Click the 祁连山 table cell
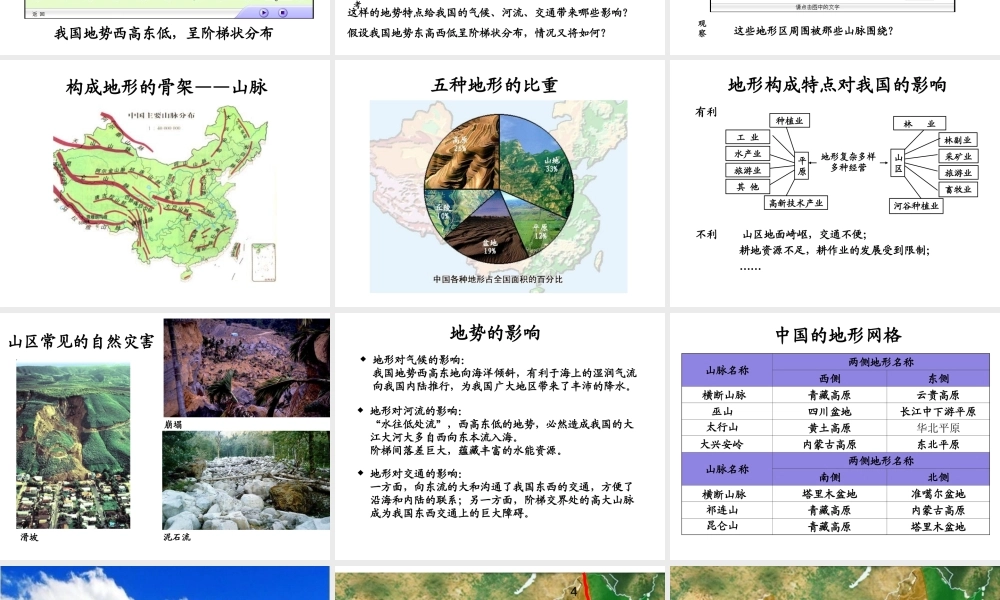1000x600 pixels. [x=726, y=510]
